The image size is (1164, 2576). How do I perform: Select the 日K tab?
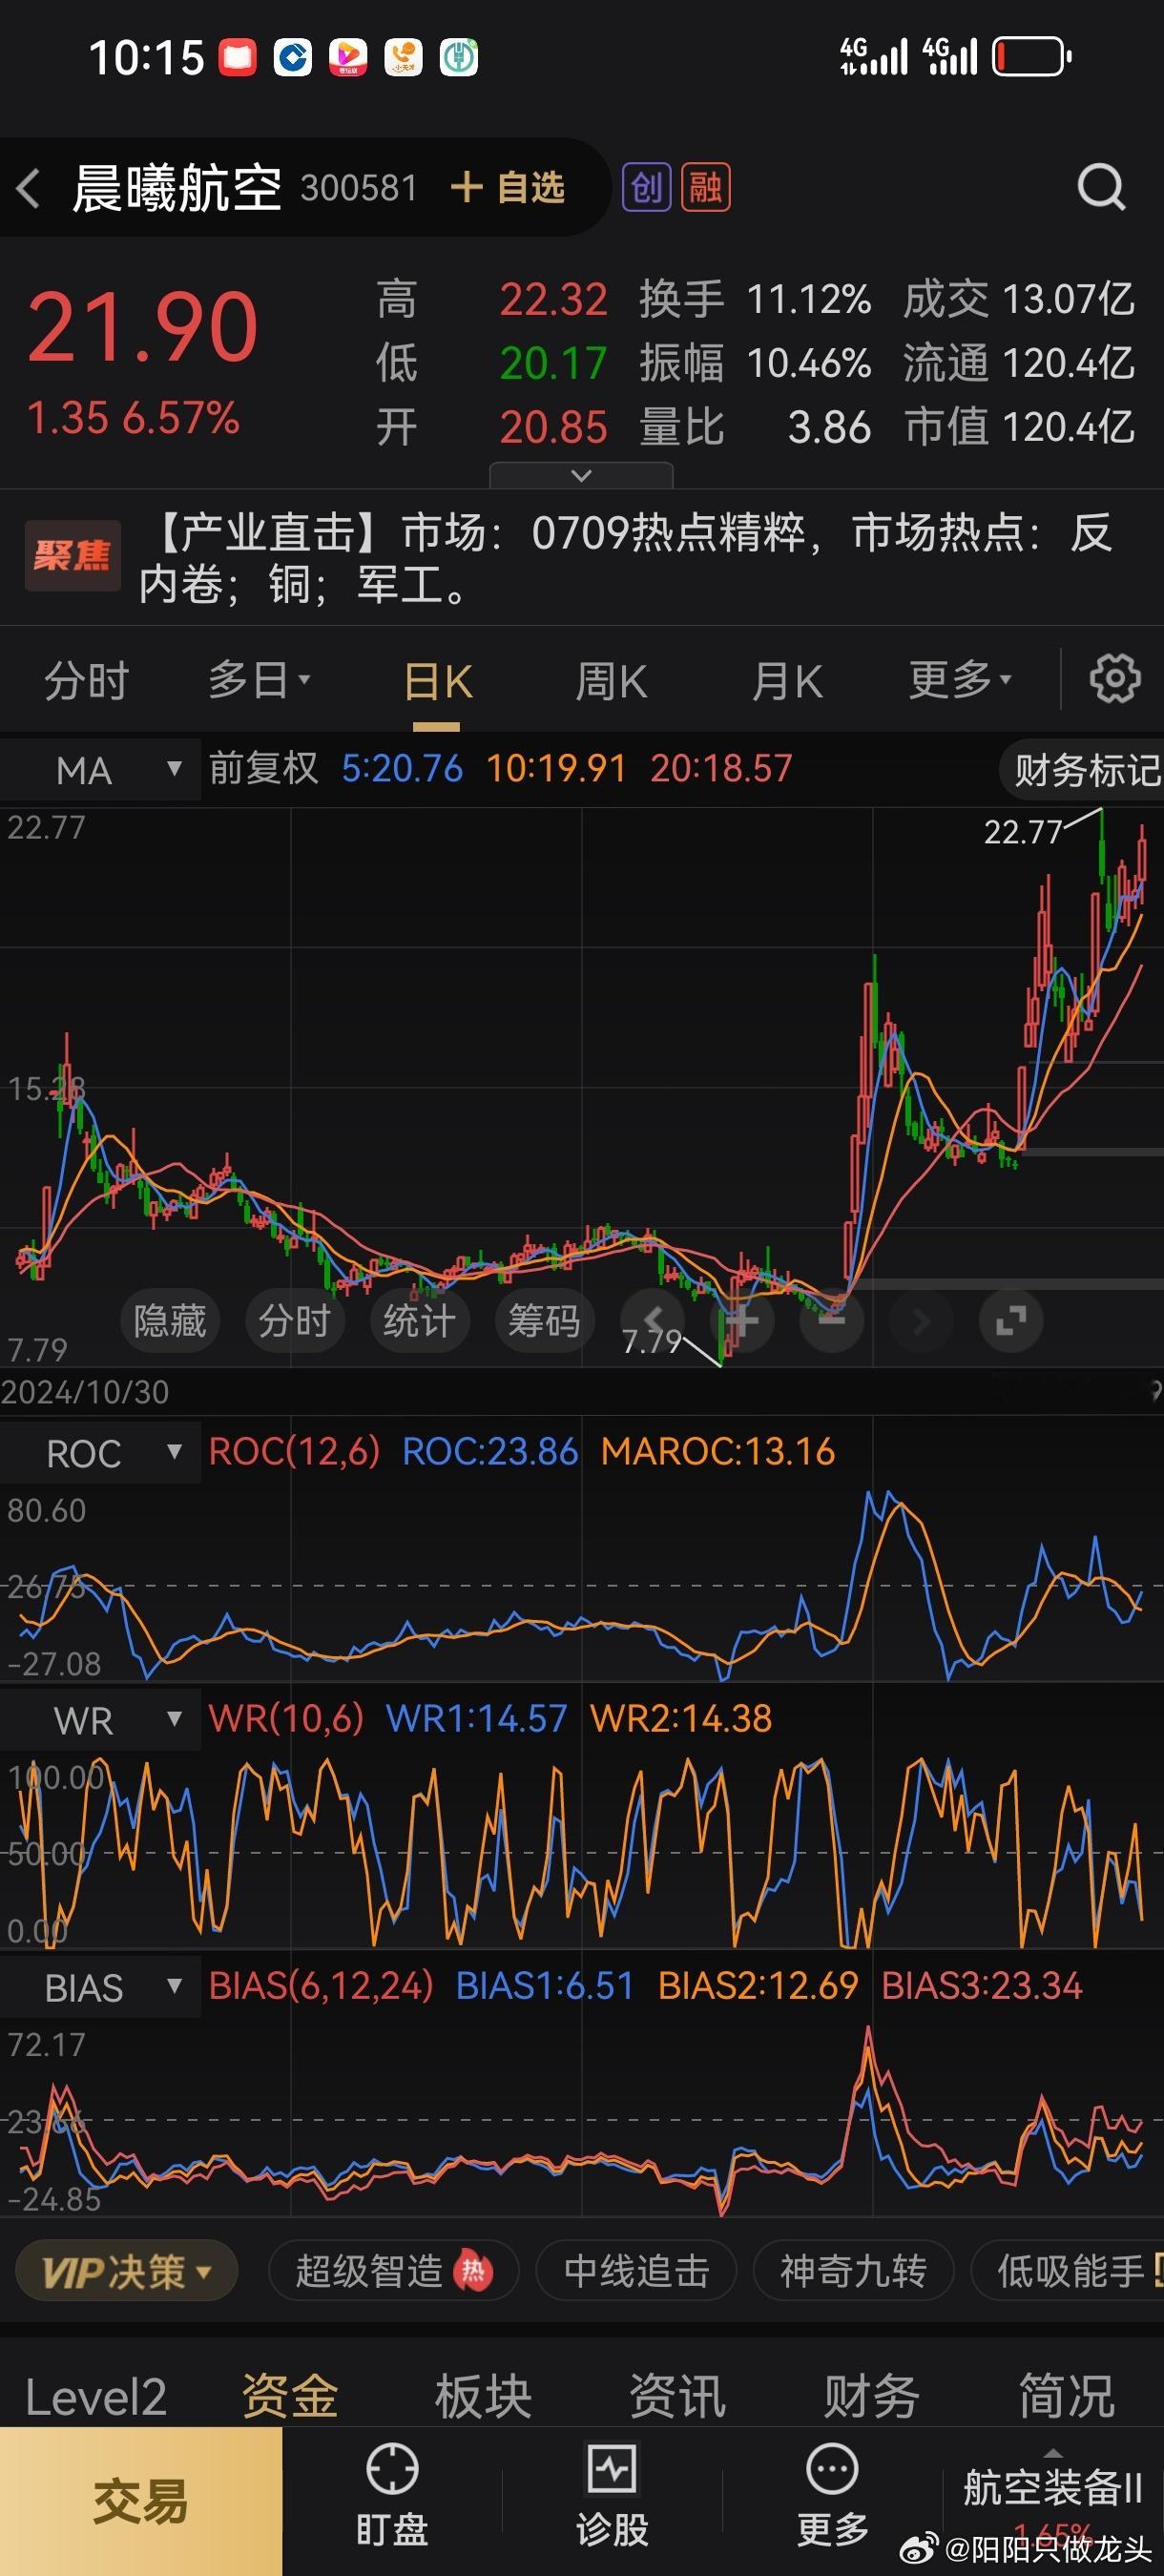point(437,683)
